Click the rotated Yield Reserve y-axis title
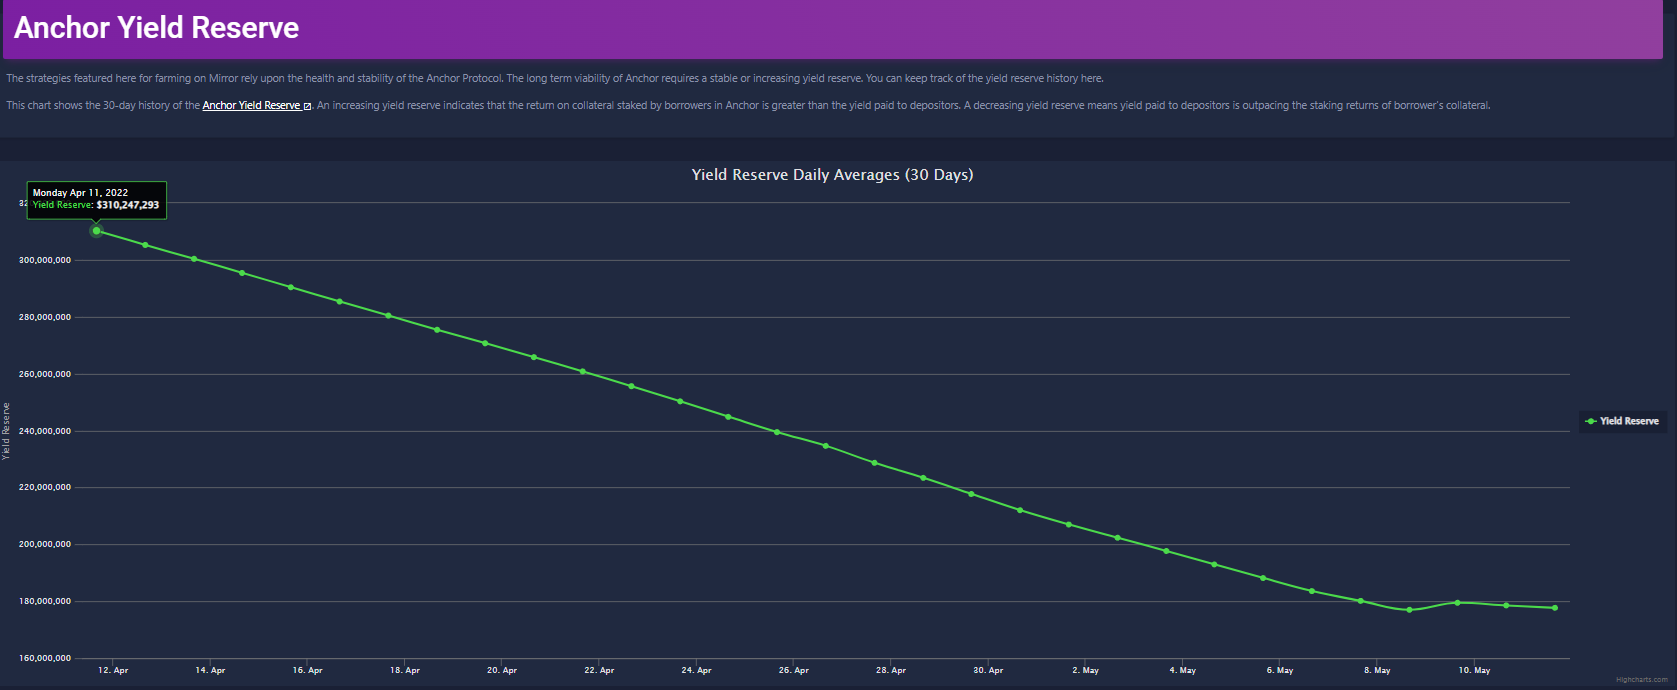The width and height of the screenshot is (1677, 690). coord(6,431)
